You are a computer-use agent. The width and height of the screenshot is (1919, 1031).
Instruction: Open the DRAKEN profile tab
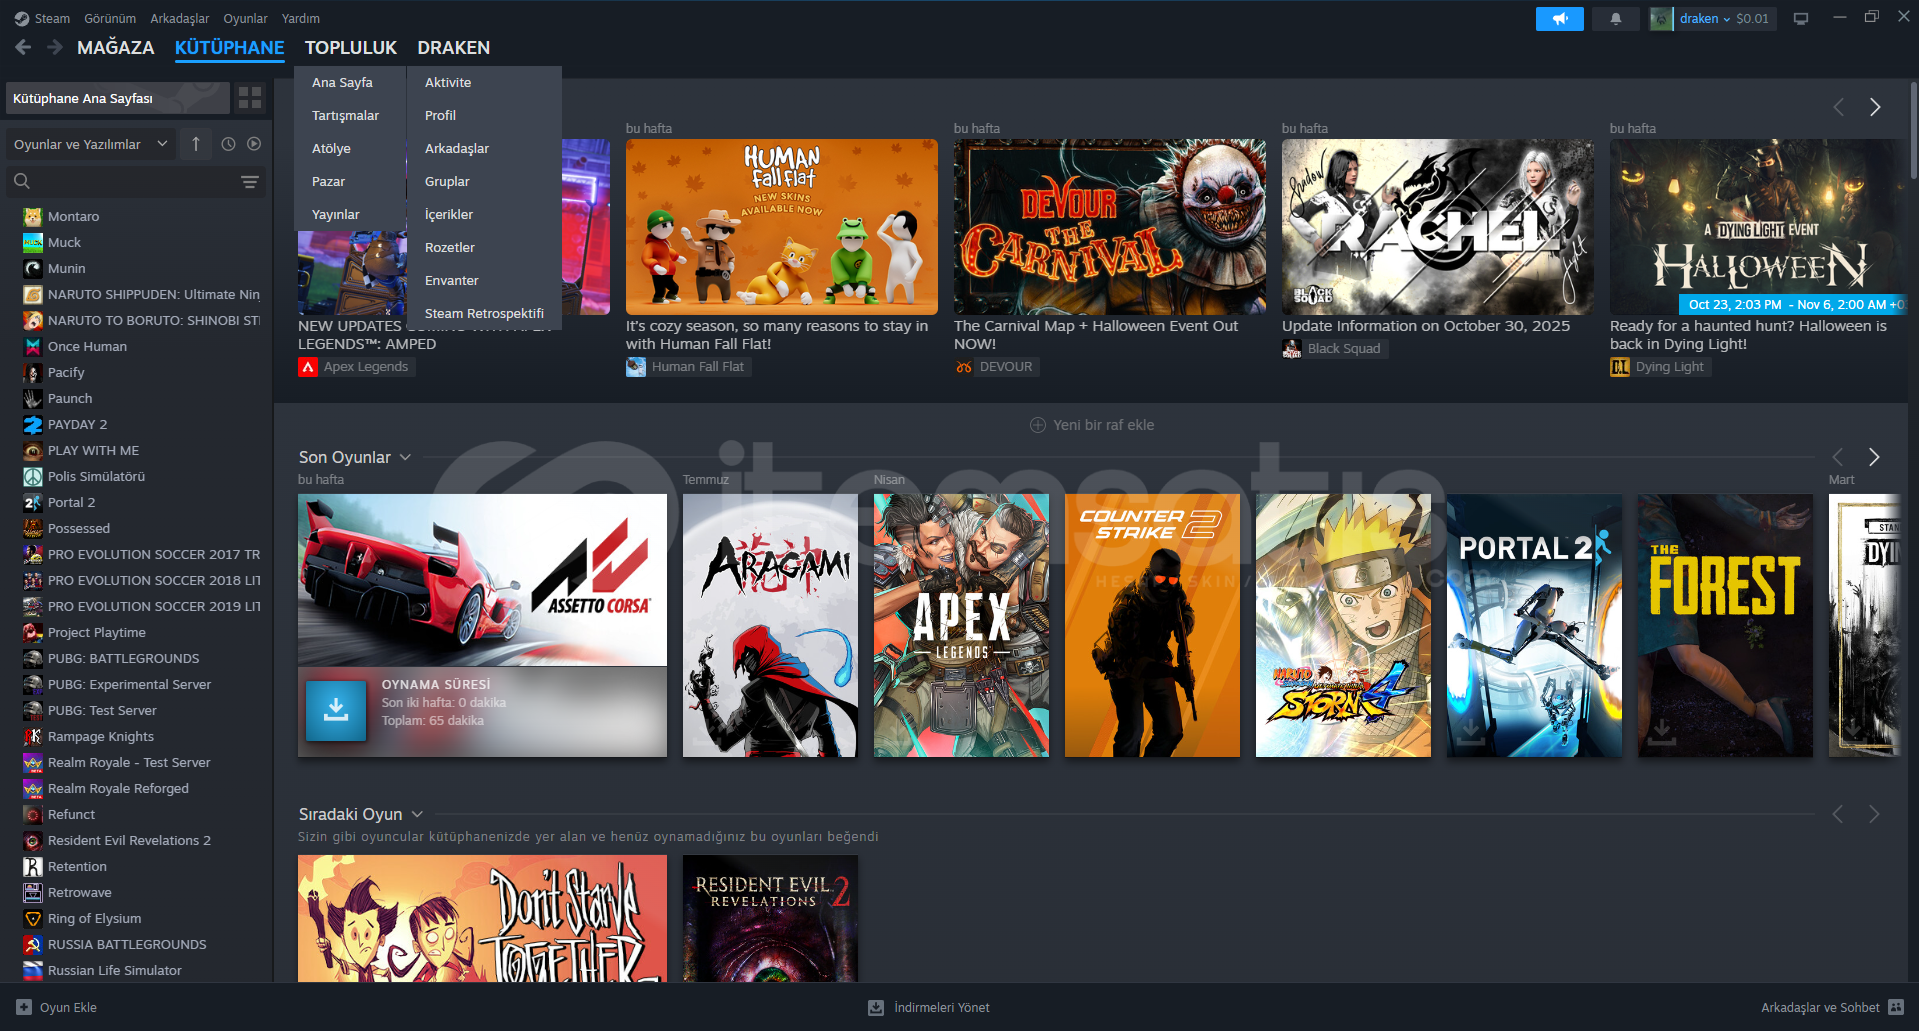454,48
